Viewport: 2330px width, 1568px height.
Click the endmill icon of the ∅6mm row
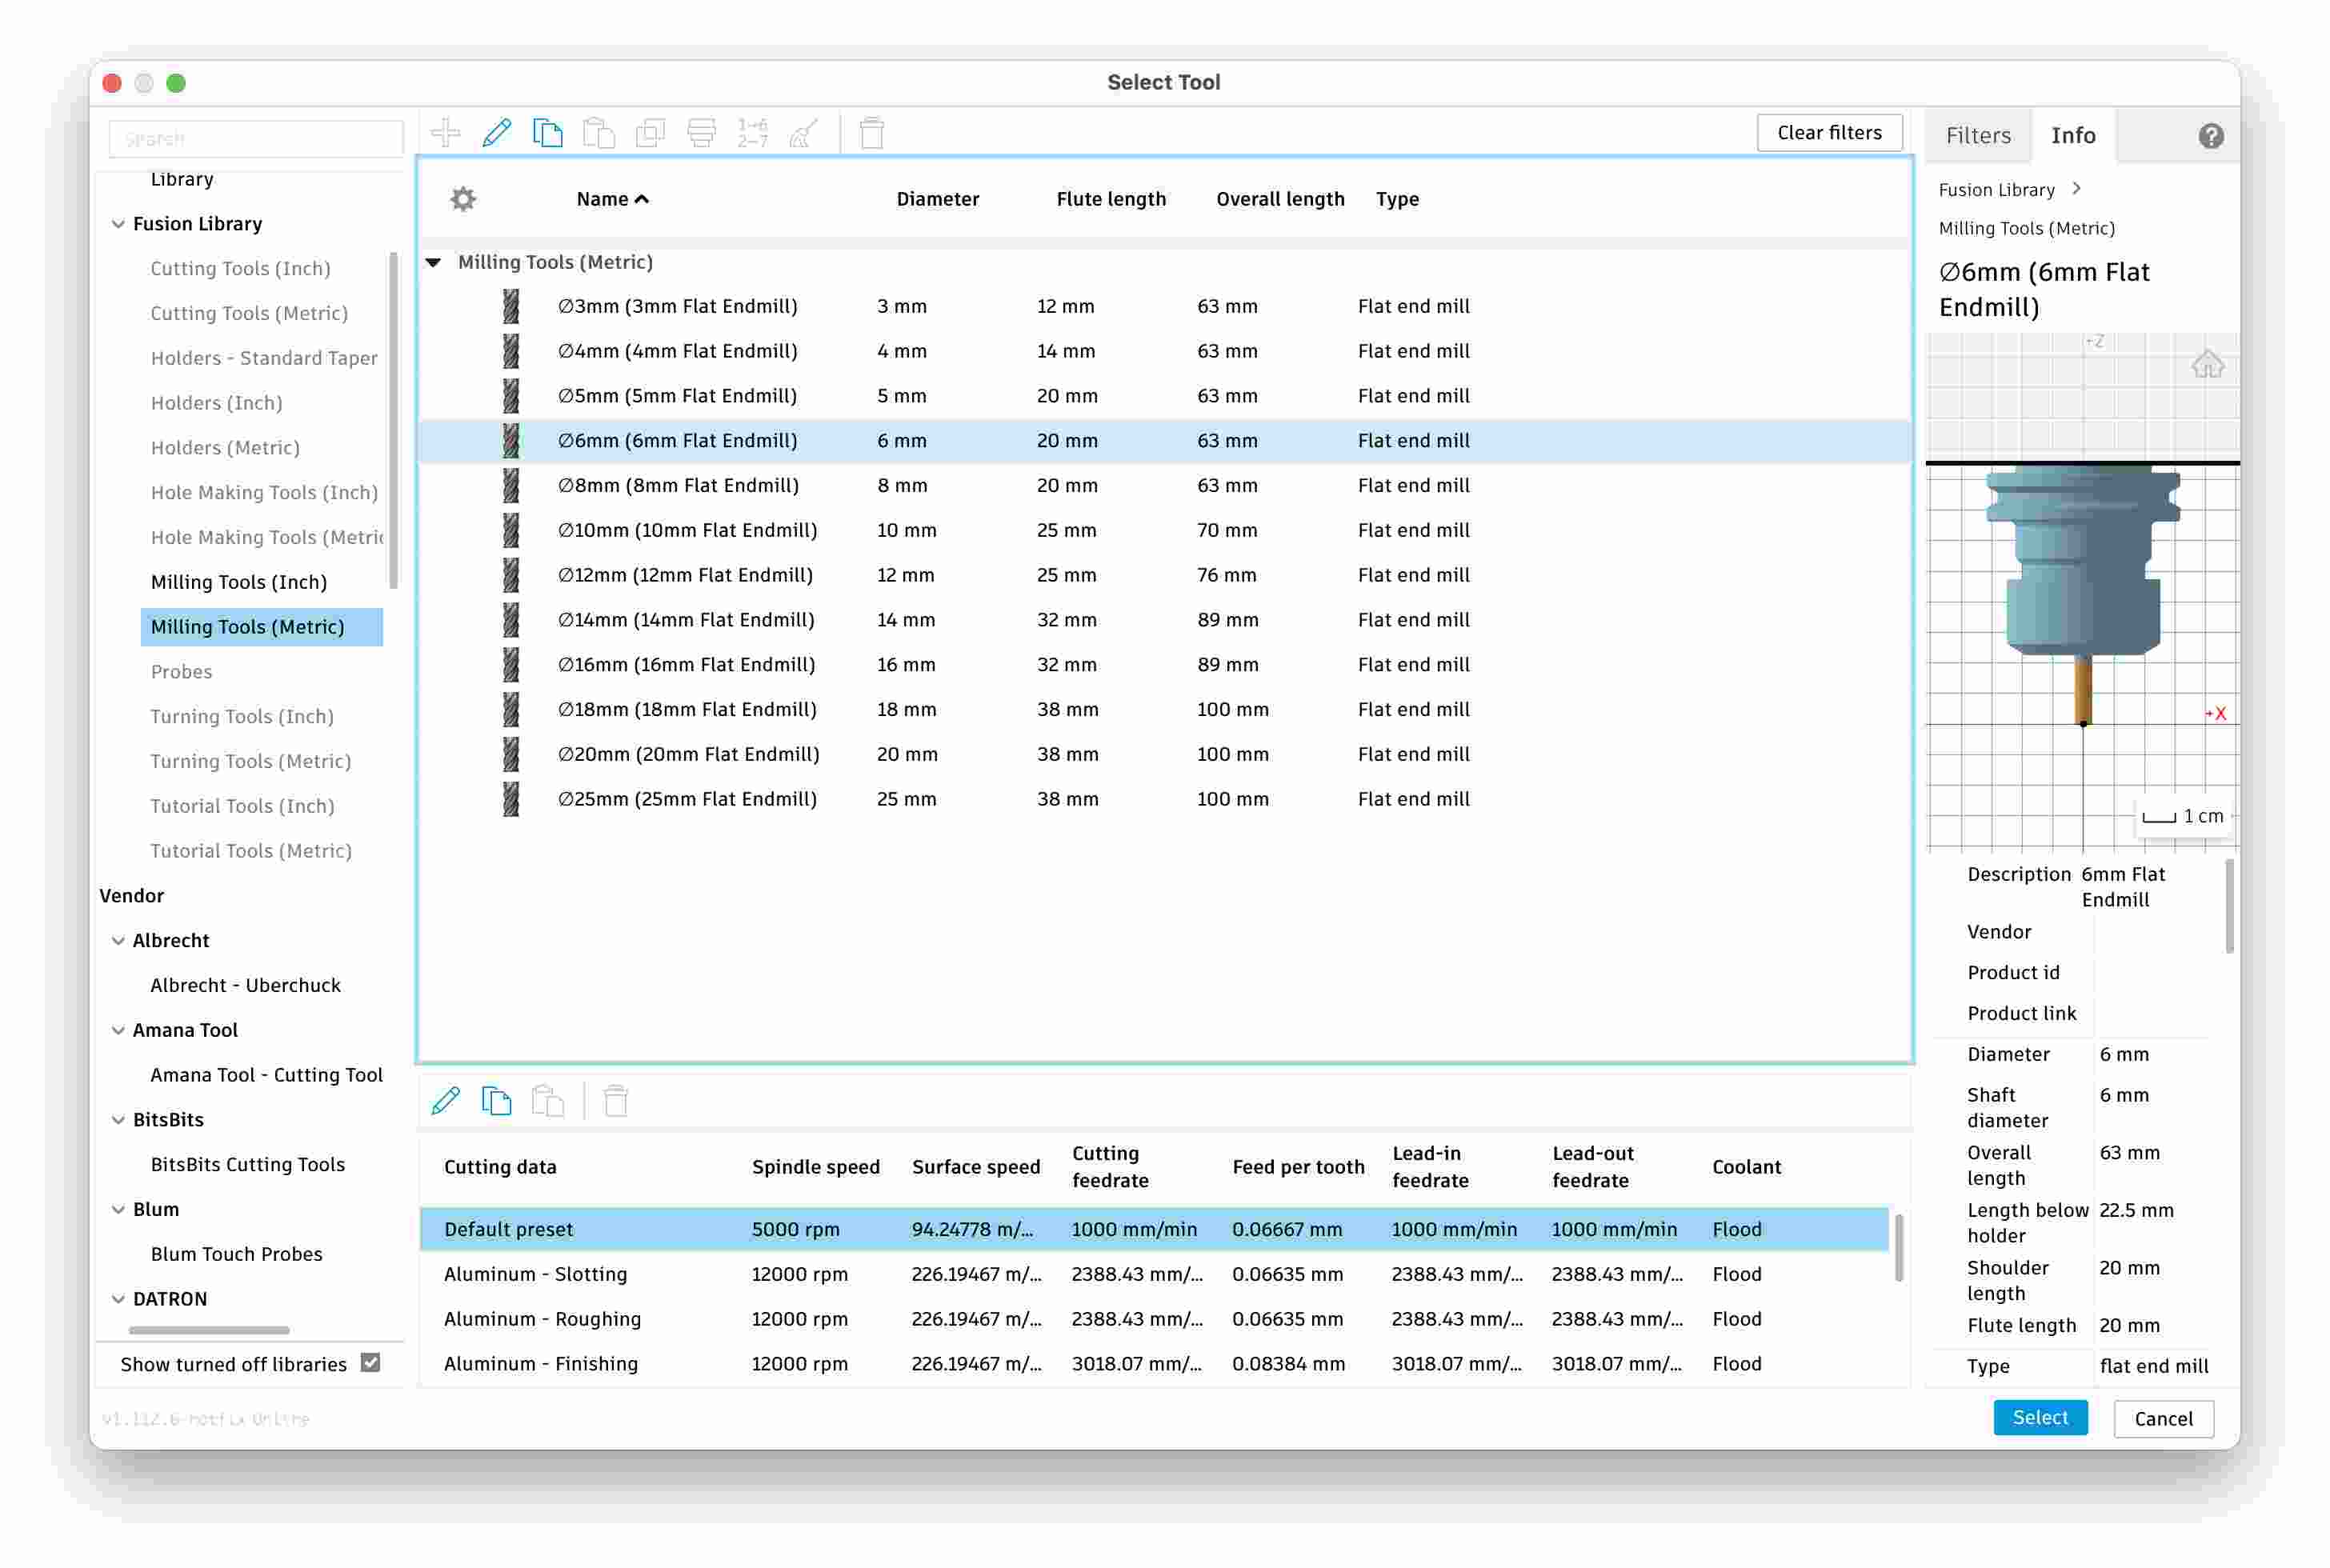(x=511, y=440)
